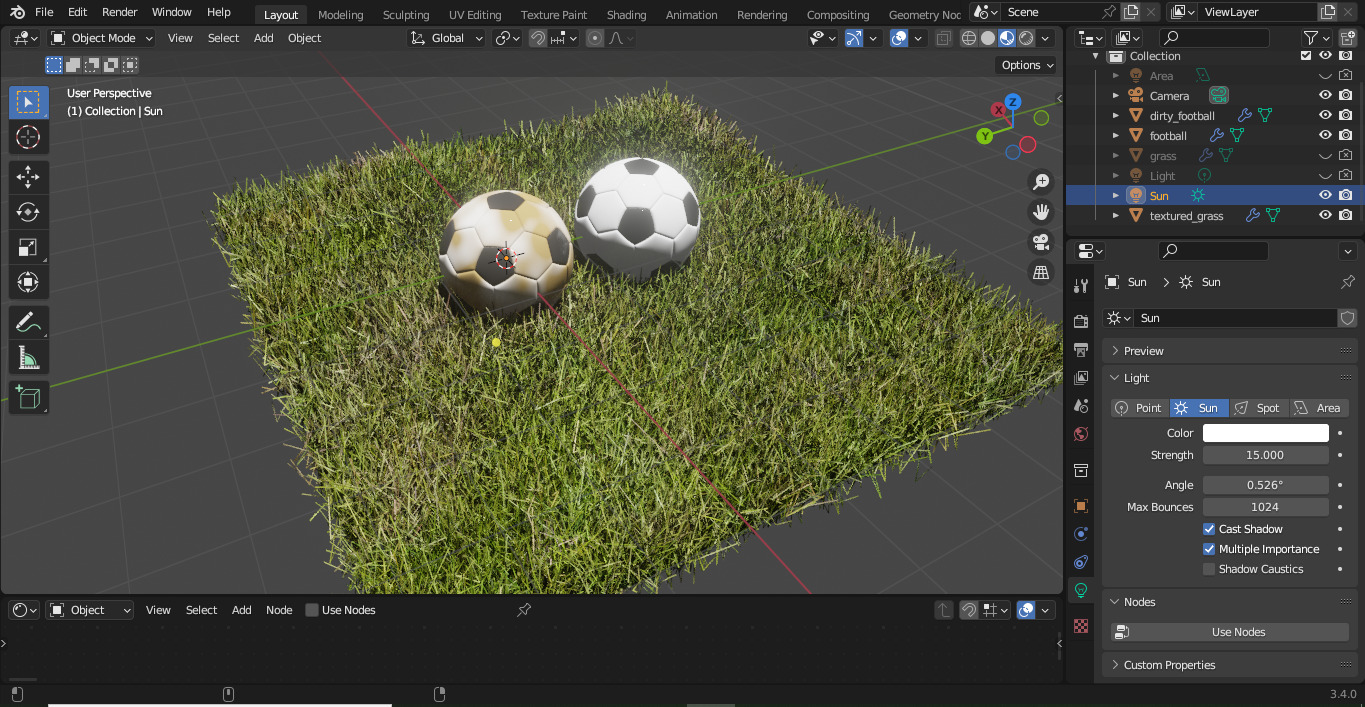Open viewport Options dropdown
The width and height of the screenshot is (1365, 707).
pyautogui.click(x=1026, y=65)
